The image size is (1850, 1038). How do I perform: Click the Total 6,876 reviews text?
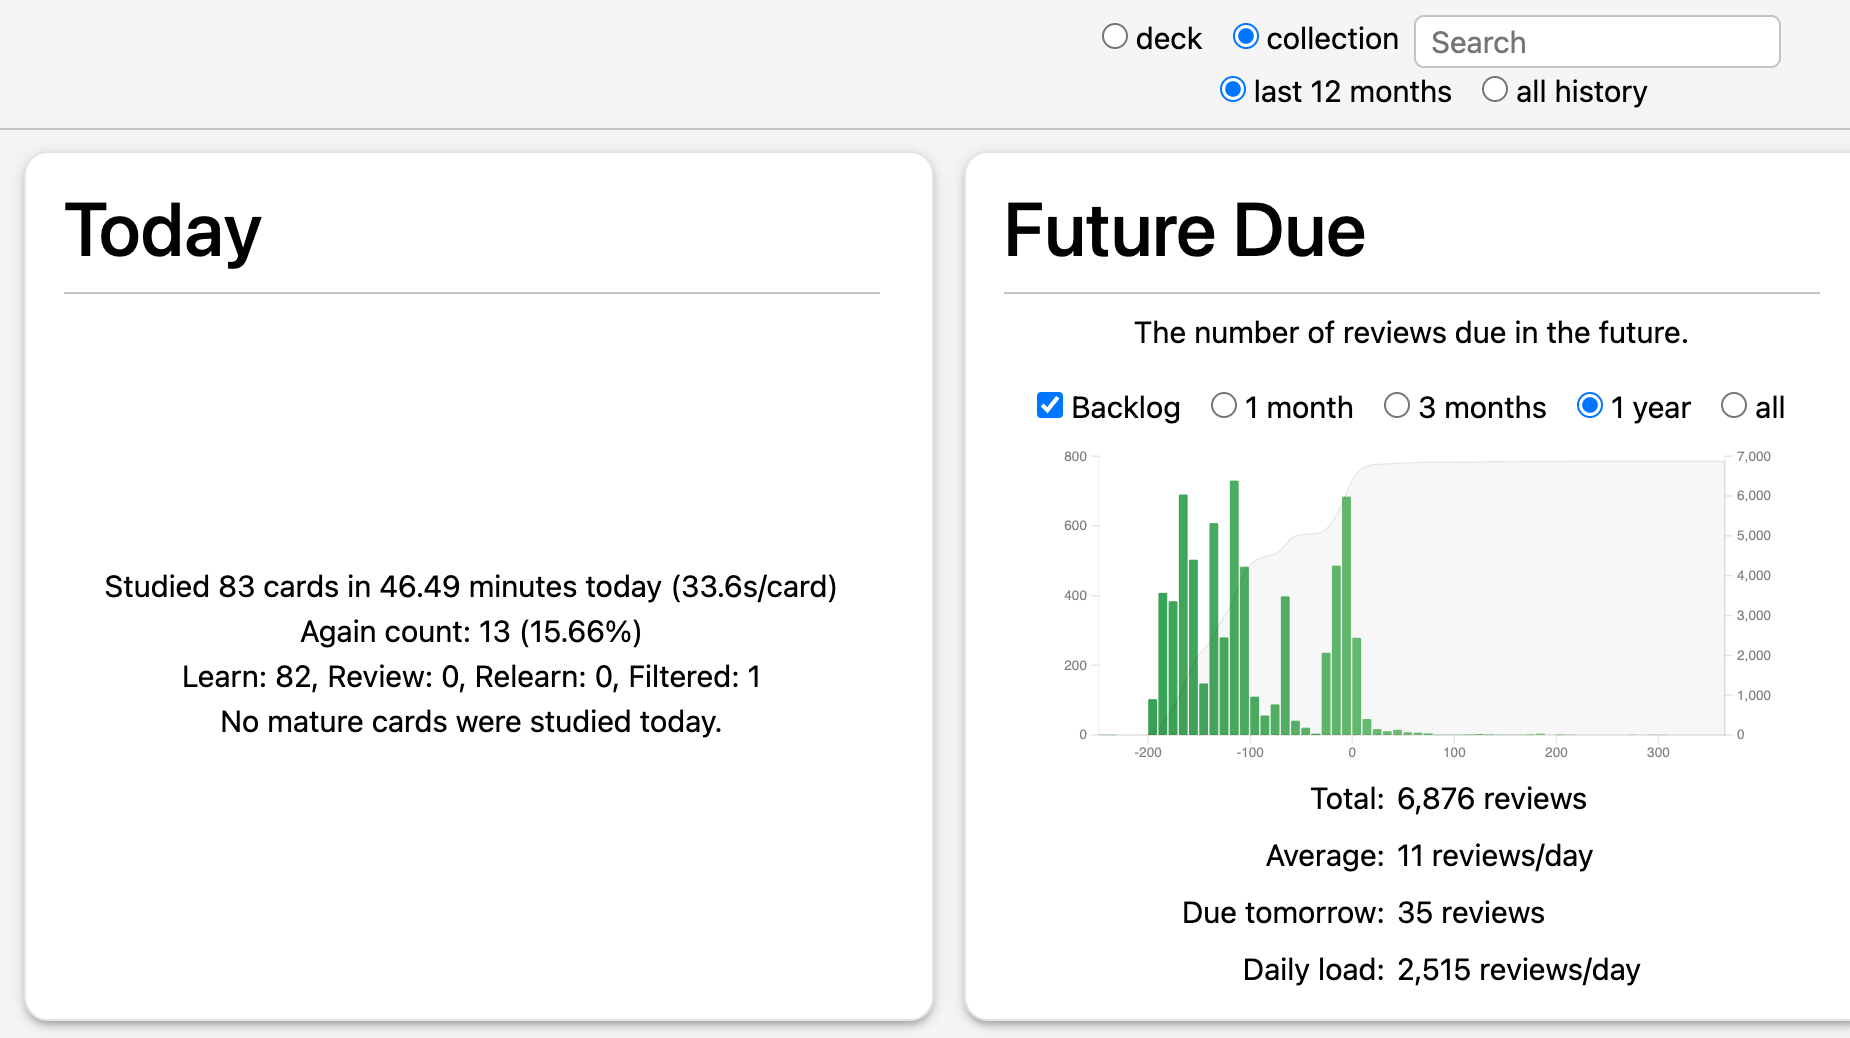coord(1448,799)
